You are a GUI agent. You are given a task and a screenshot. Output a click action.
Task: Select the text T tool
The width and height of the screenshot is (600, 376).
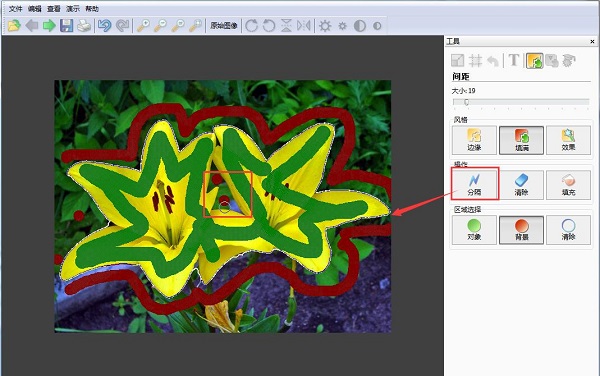[514, 60]
